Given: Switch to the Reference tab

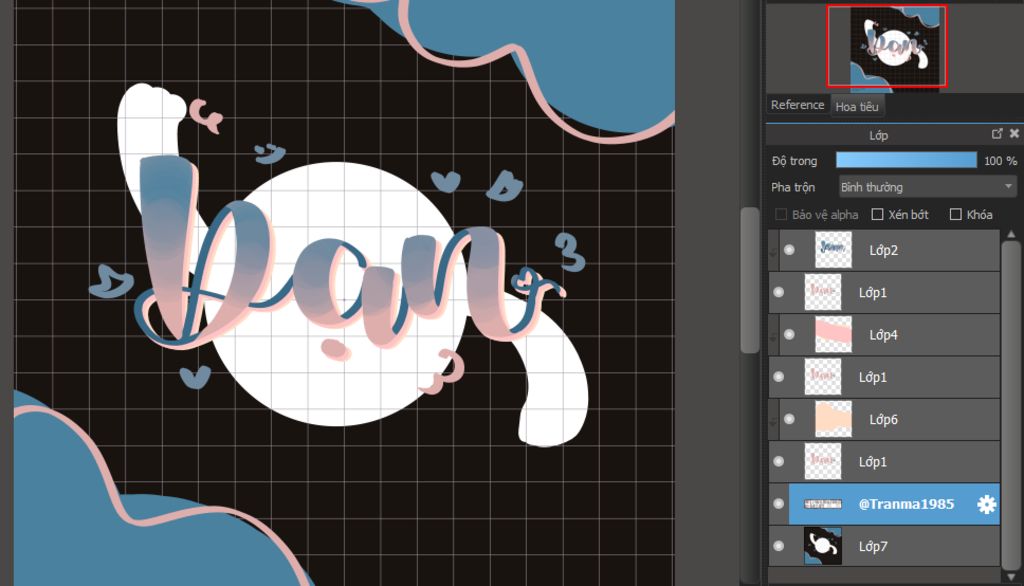Looking at the screenshot, I should pos(797,105).
